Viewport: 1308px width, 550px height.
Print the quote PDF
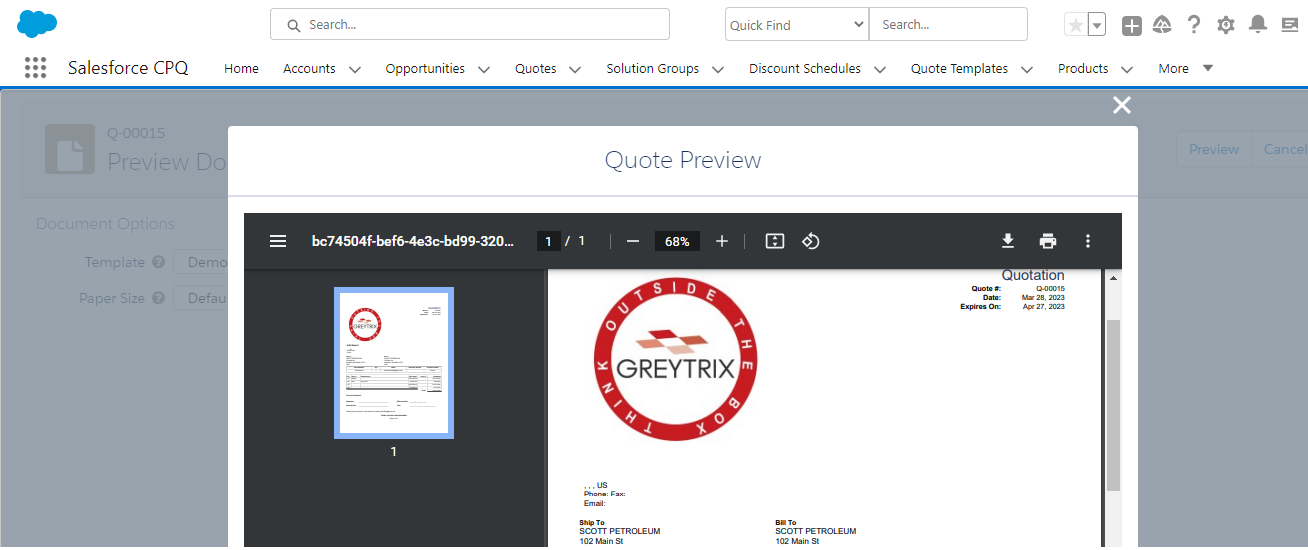pyautogui.click(x=1047, y=241)
